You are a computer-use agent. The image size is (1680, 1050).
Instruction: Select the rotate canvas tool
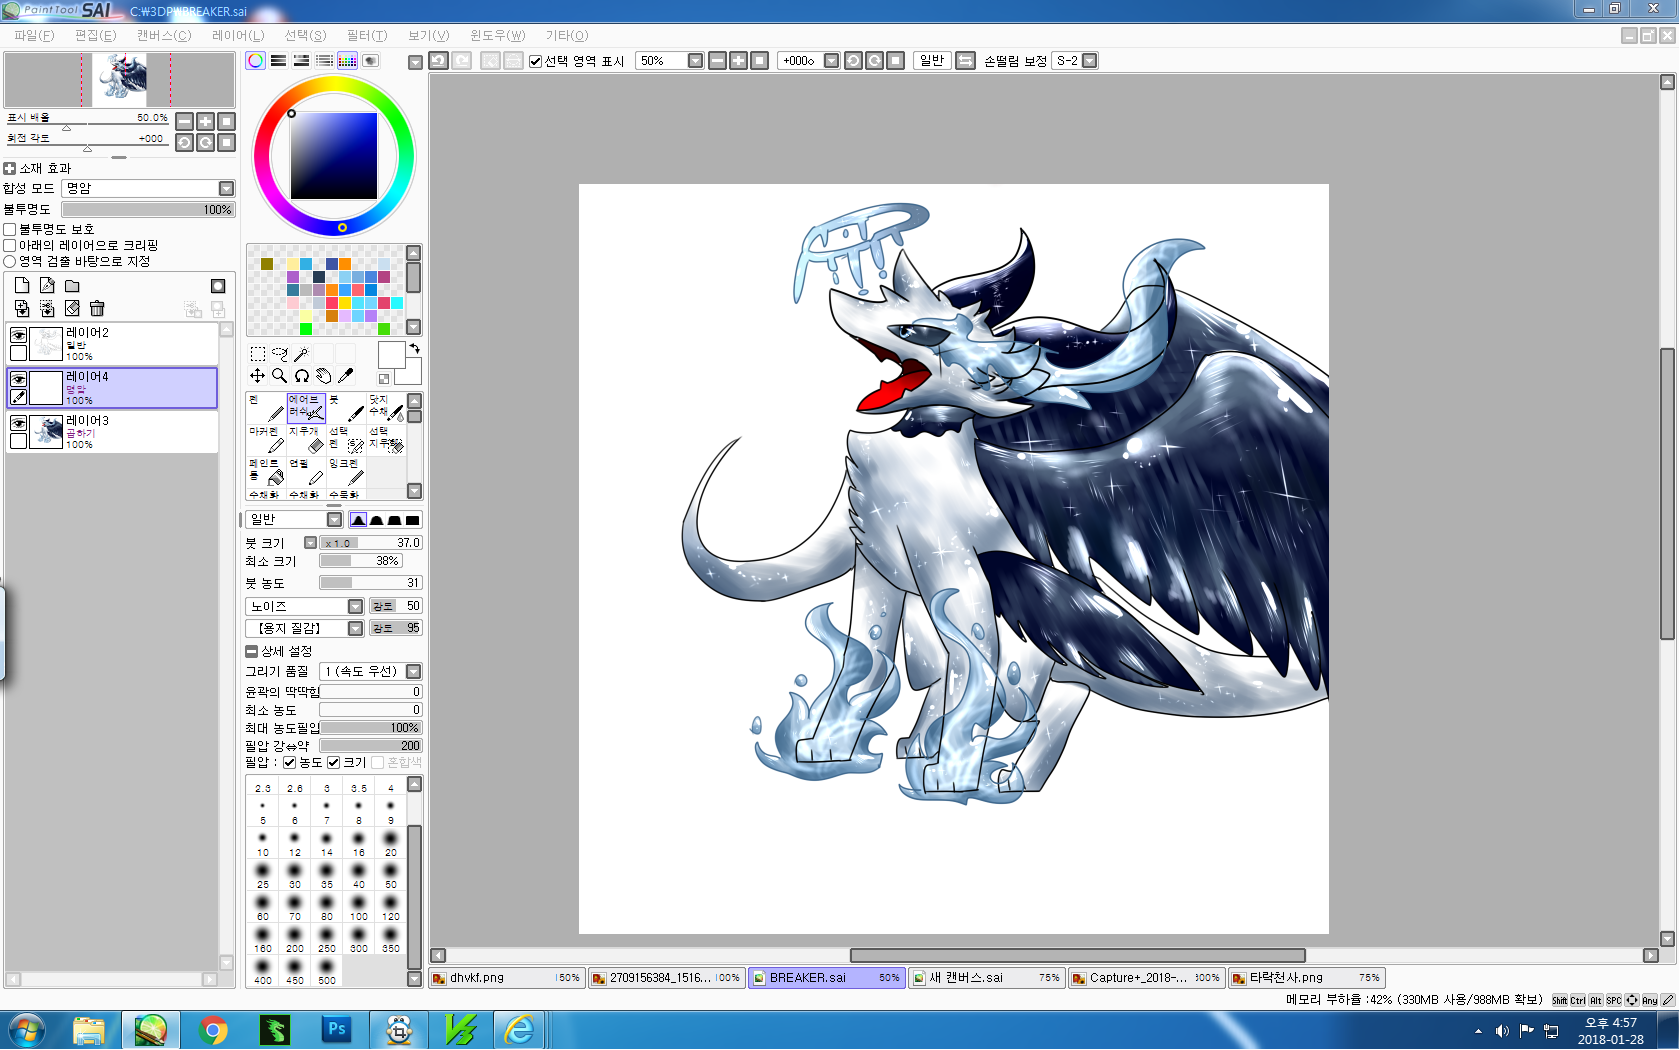[x=301, y=376]
